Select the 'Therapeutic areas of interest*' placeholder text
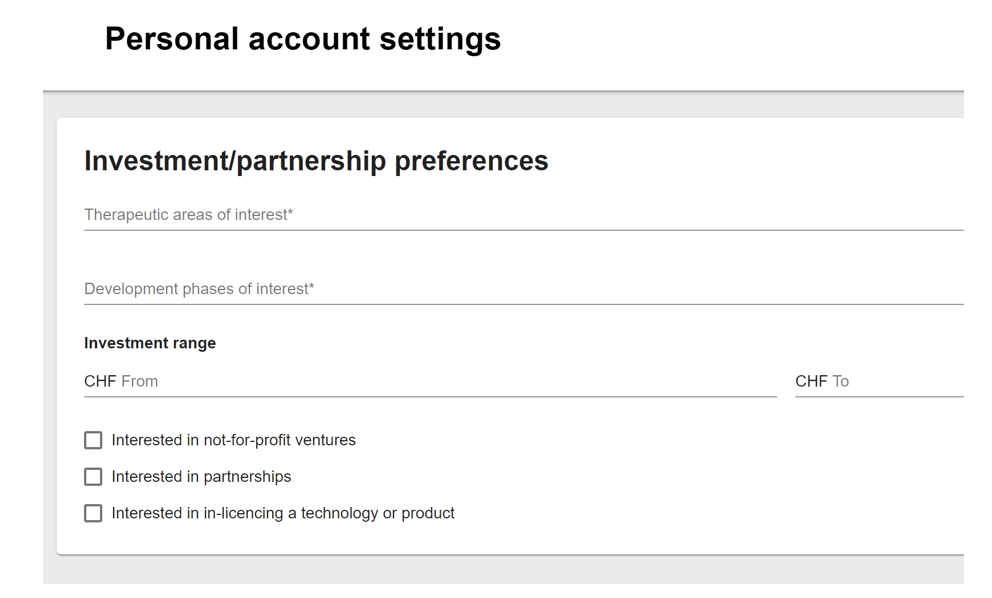Image resolution: width=992 pixels, height=598 pixels. (188, 215)
